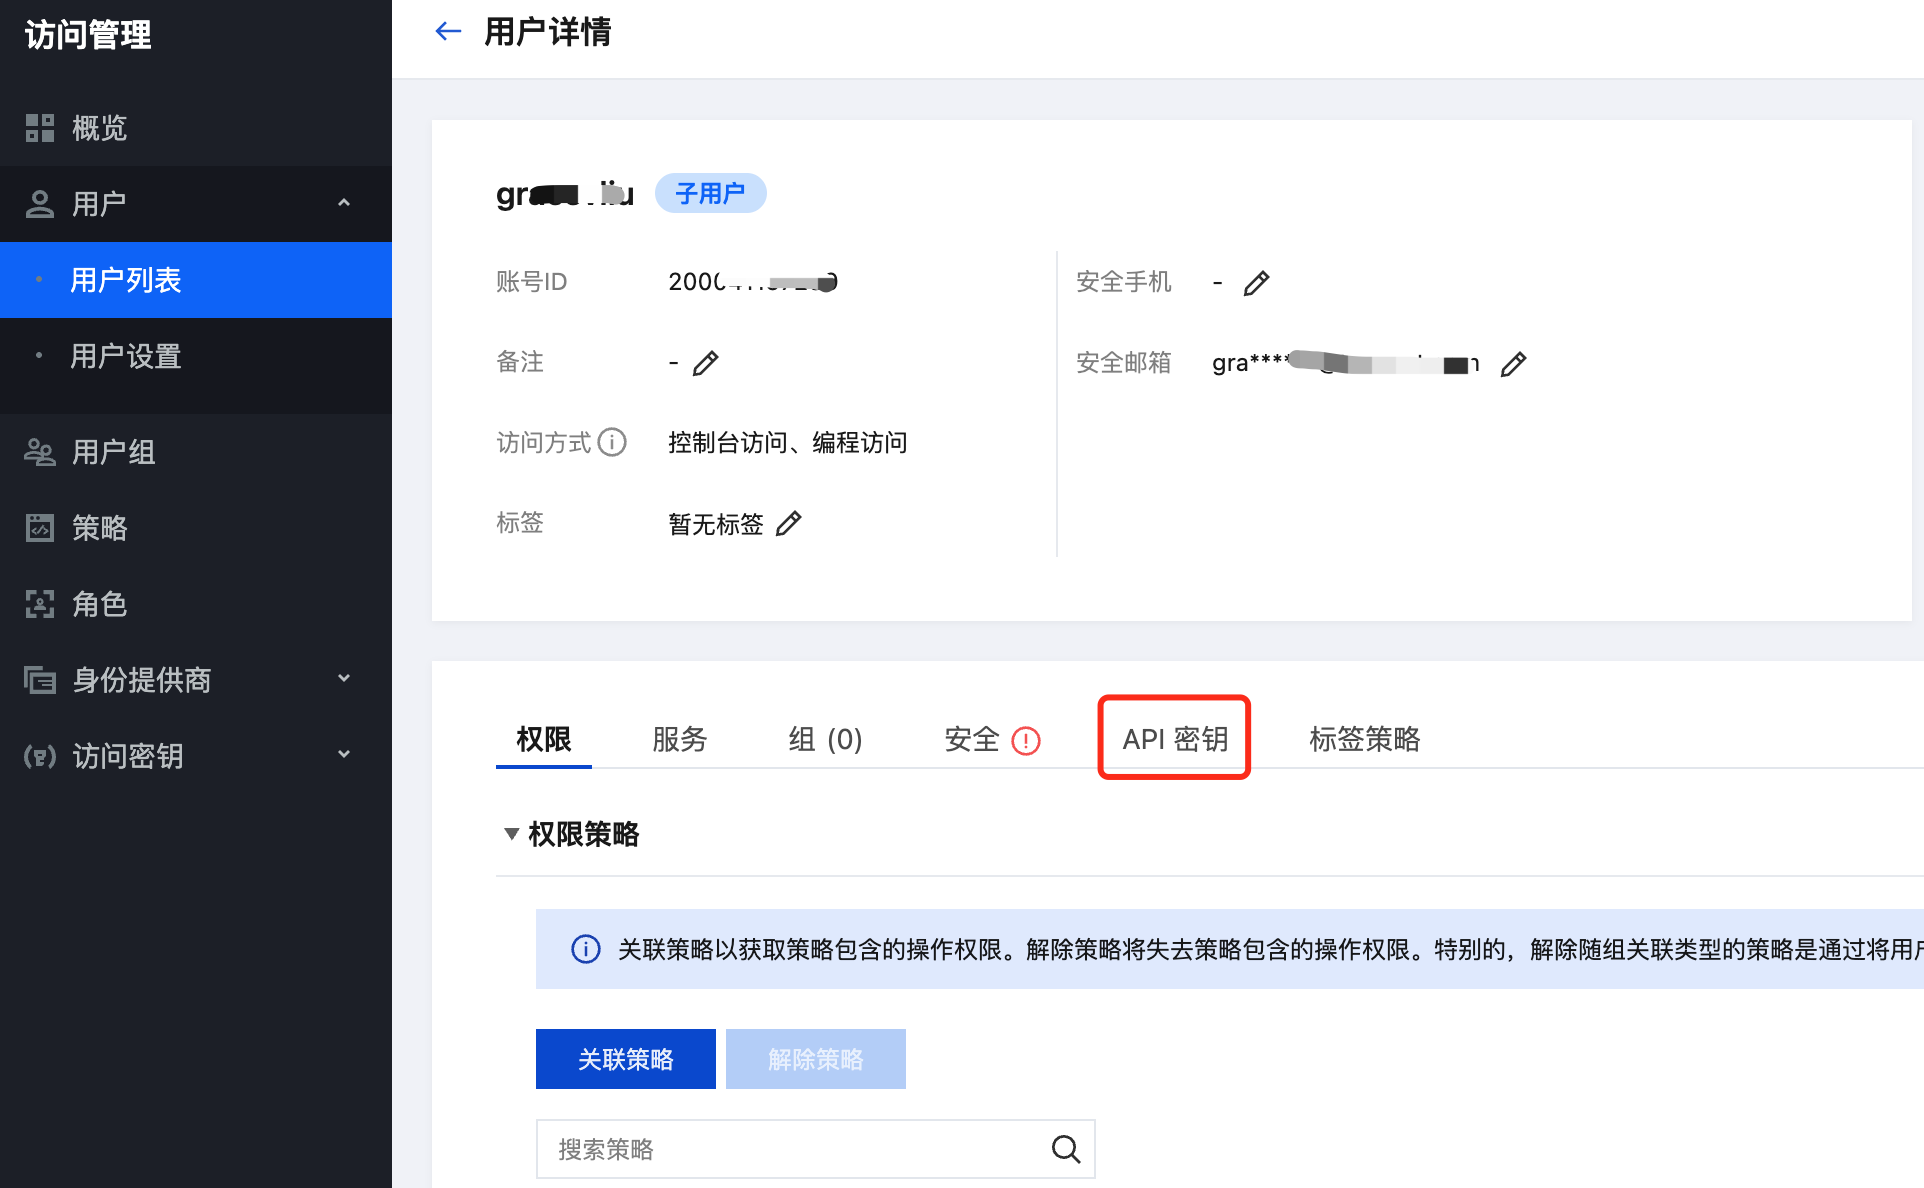Click the pencil icon beside 安全邮箱
1924x1188 pixels.
click(x=1513, y=364)
